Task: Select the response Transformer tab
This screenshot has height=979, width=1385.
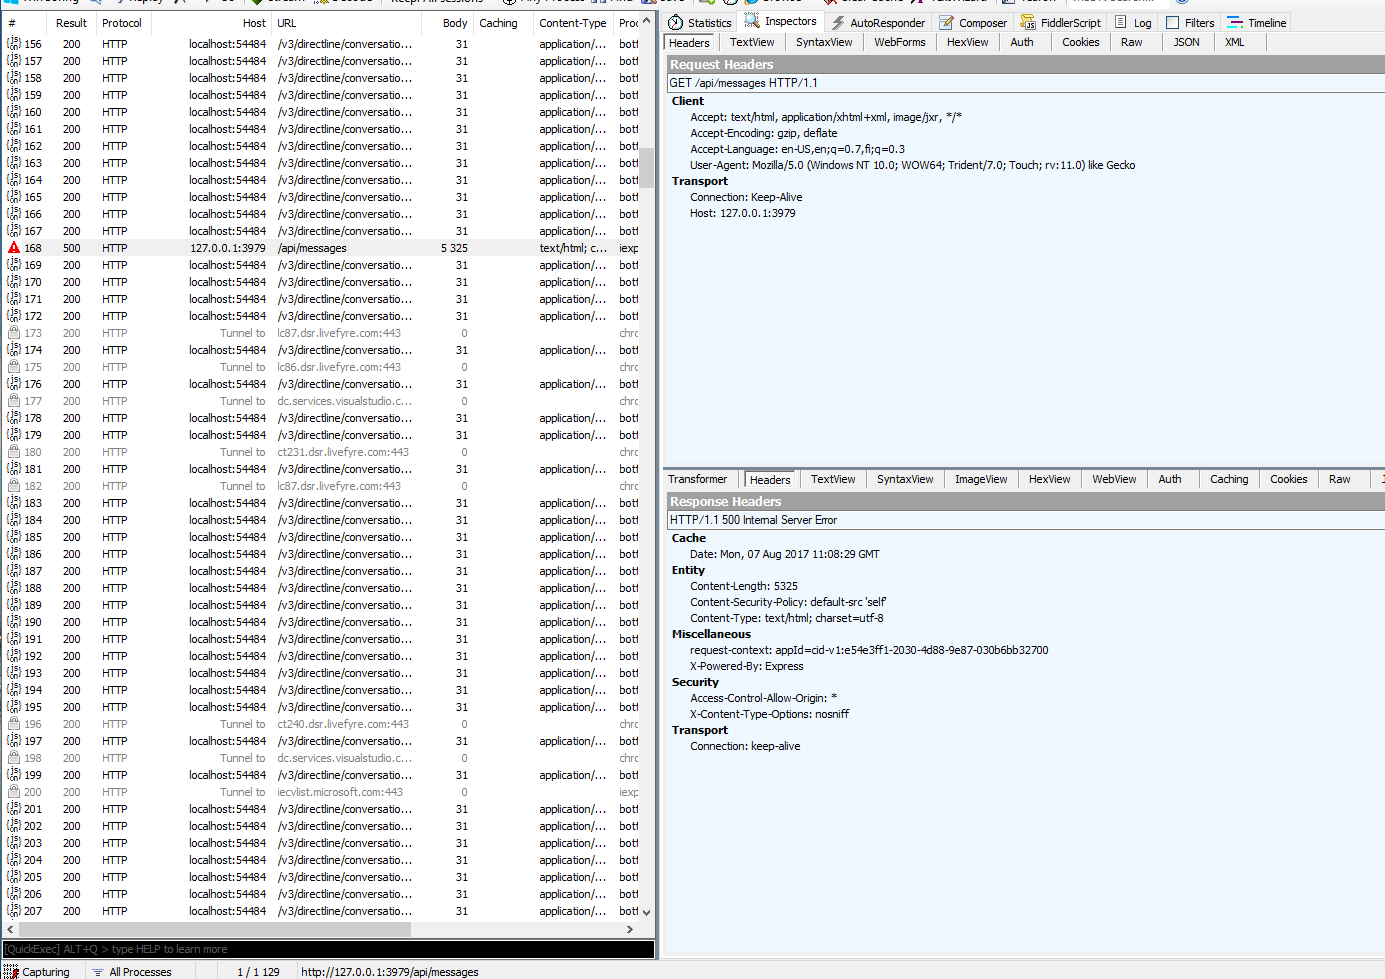Action: 698,479
